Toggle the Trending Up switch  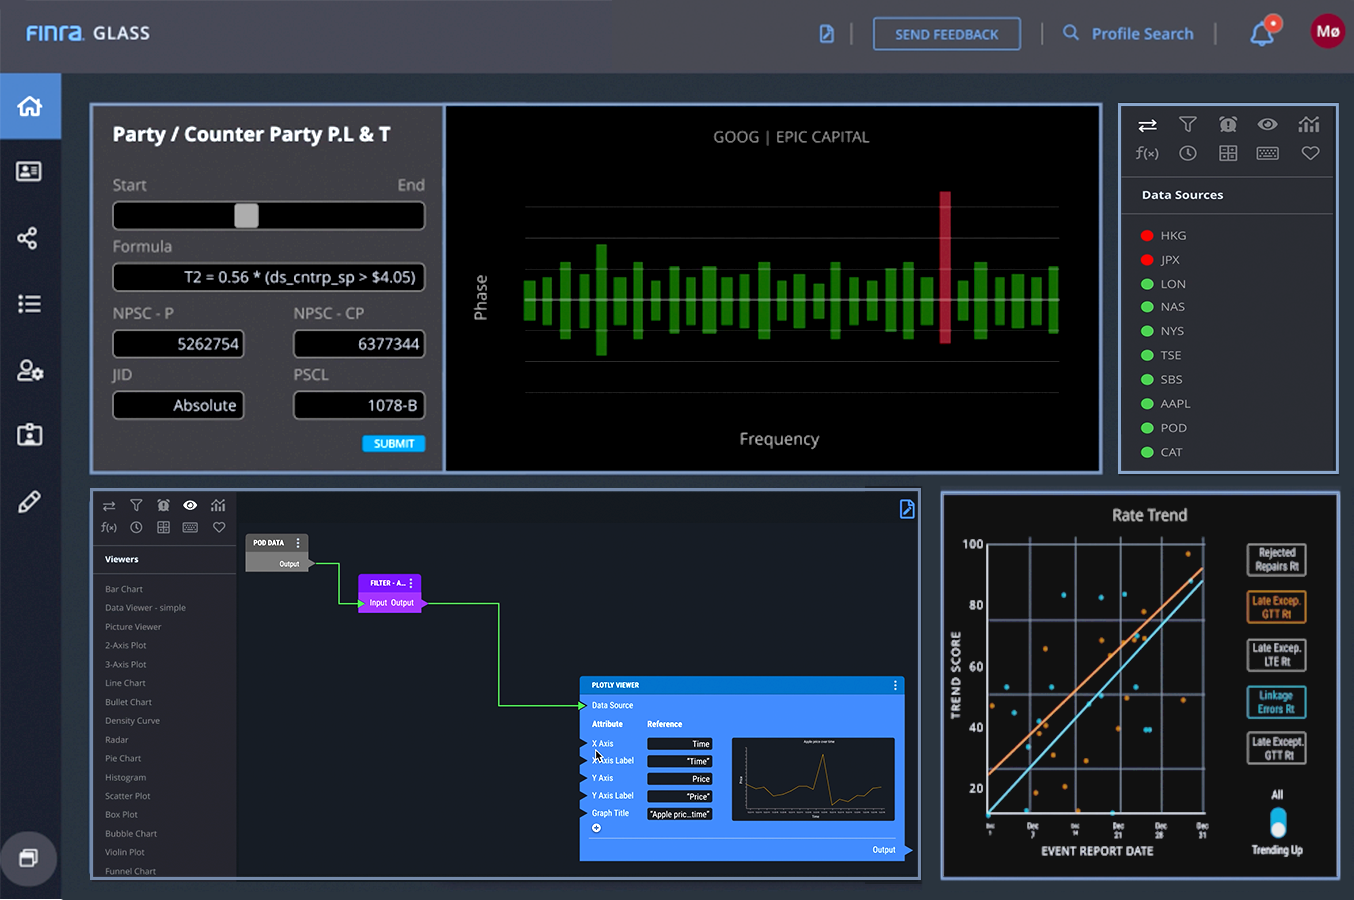tap(1277, 823)
